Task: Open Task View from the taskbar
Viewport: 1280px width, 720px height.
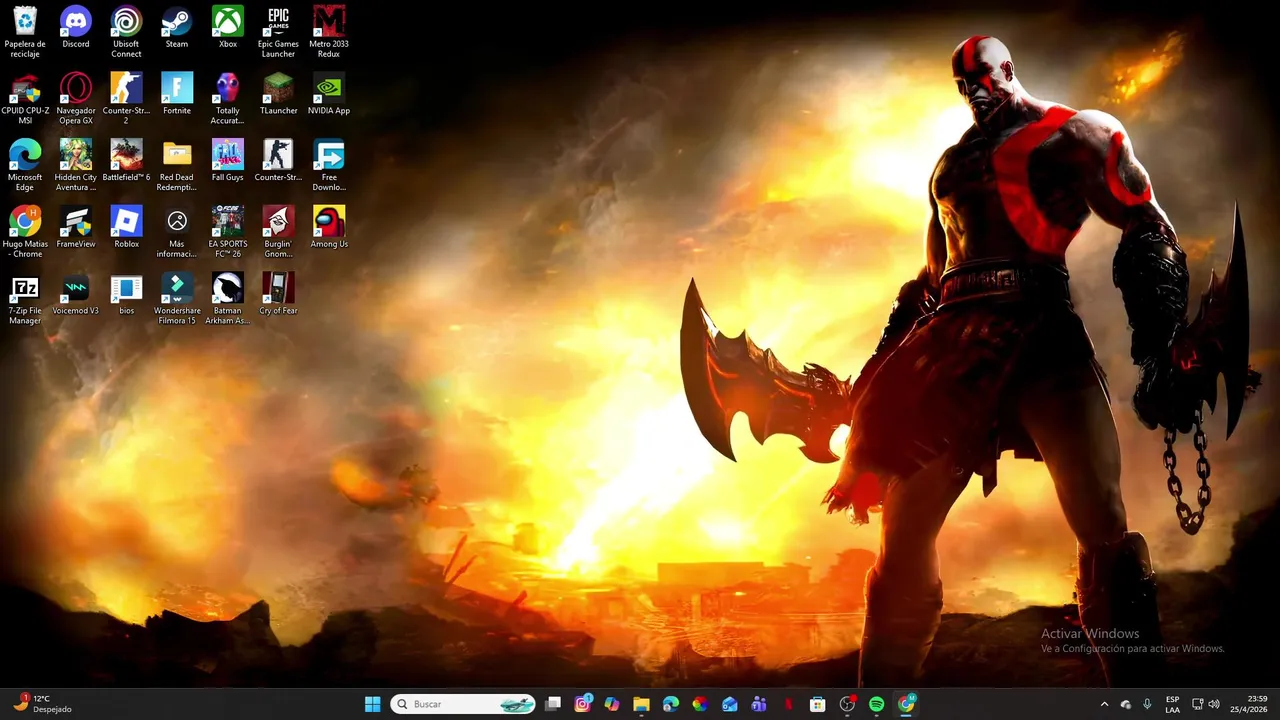Action: [x=553, y=704]
